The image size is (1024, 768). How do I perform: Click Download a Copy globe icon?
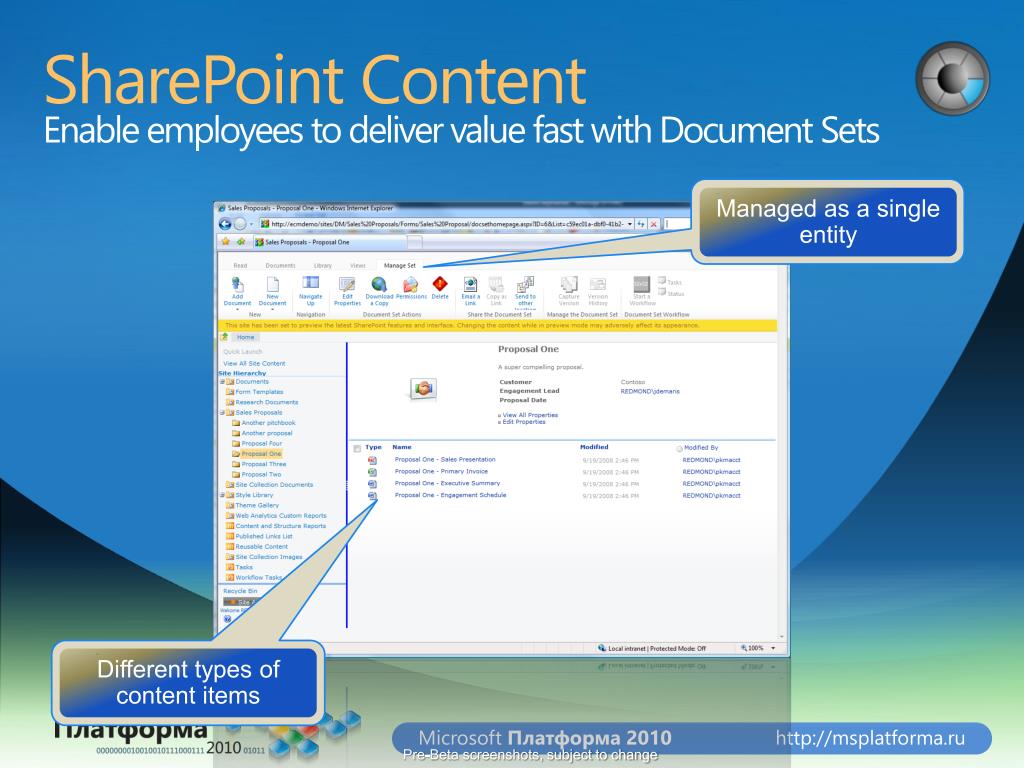(379, 284)
